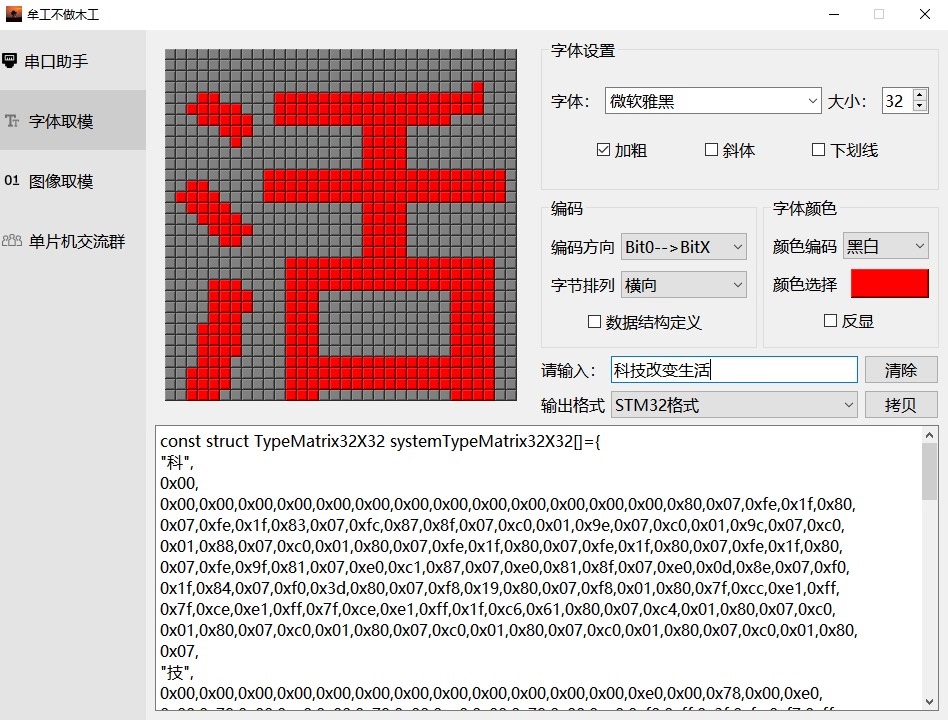Viewport: 948px width, 720px height.
Task: Click the red 颜色选择 color swatch
Action: point(889,284)
